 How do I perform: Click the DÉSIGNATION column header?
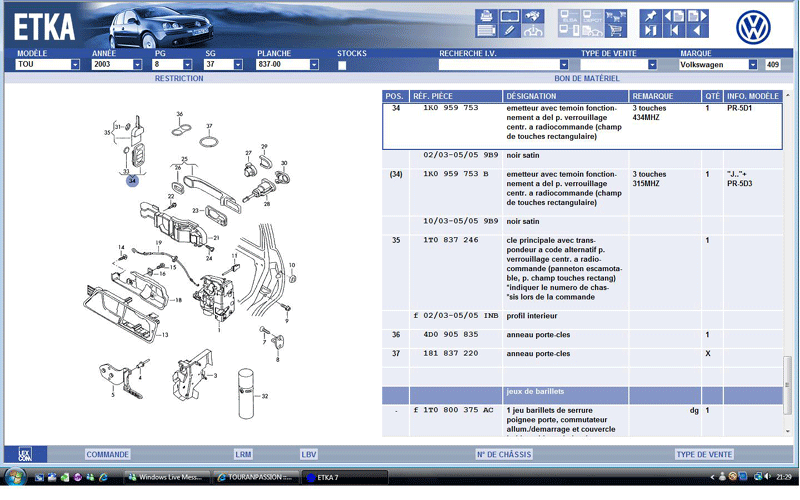[565, 96]
